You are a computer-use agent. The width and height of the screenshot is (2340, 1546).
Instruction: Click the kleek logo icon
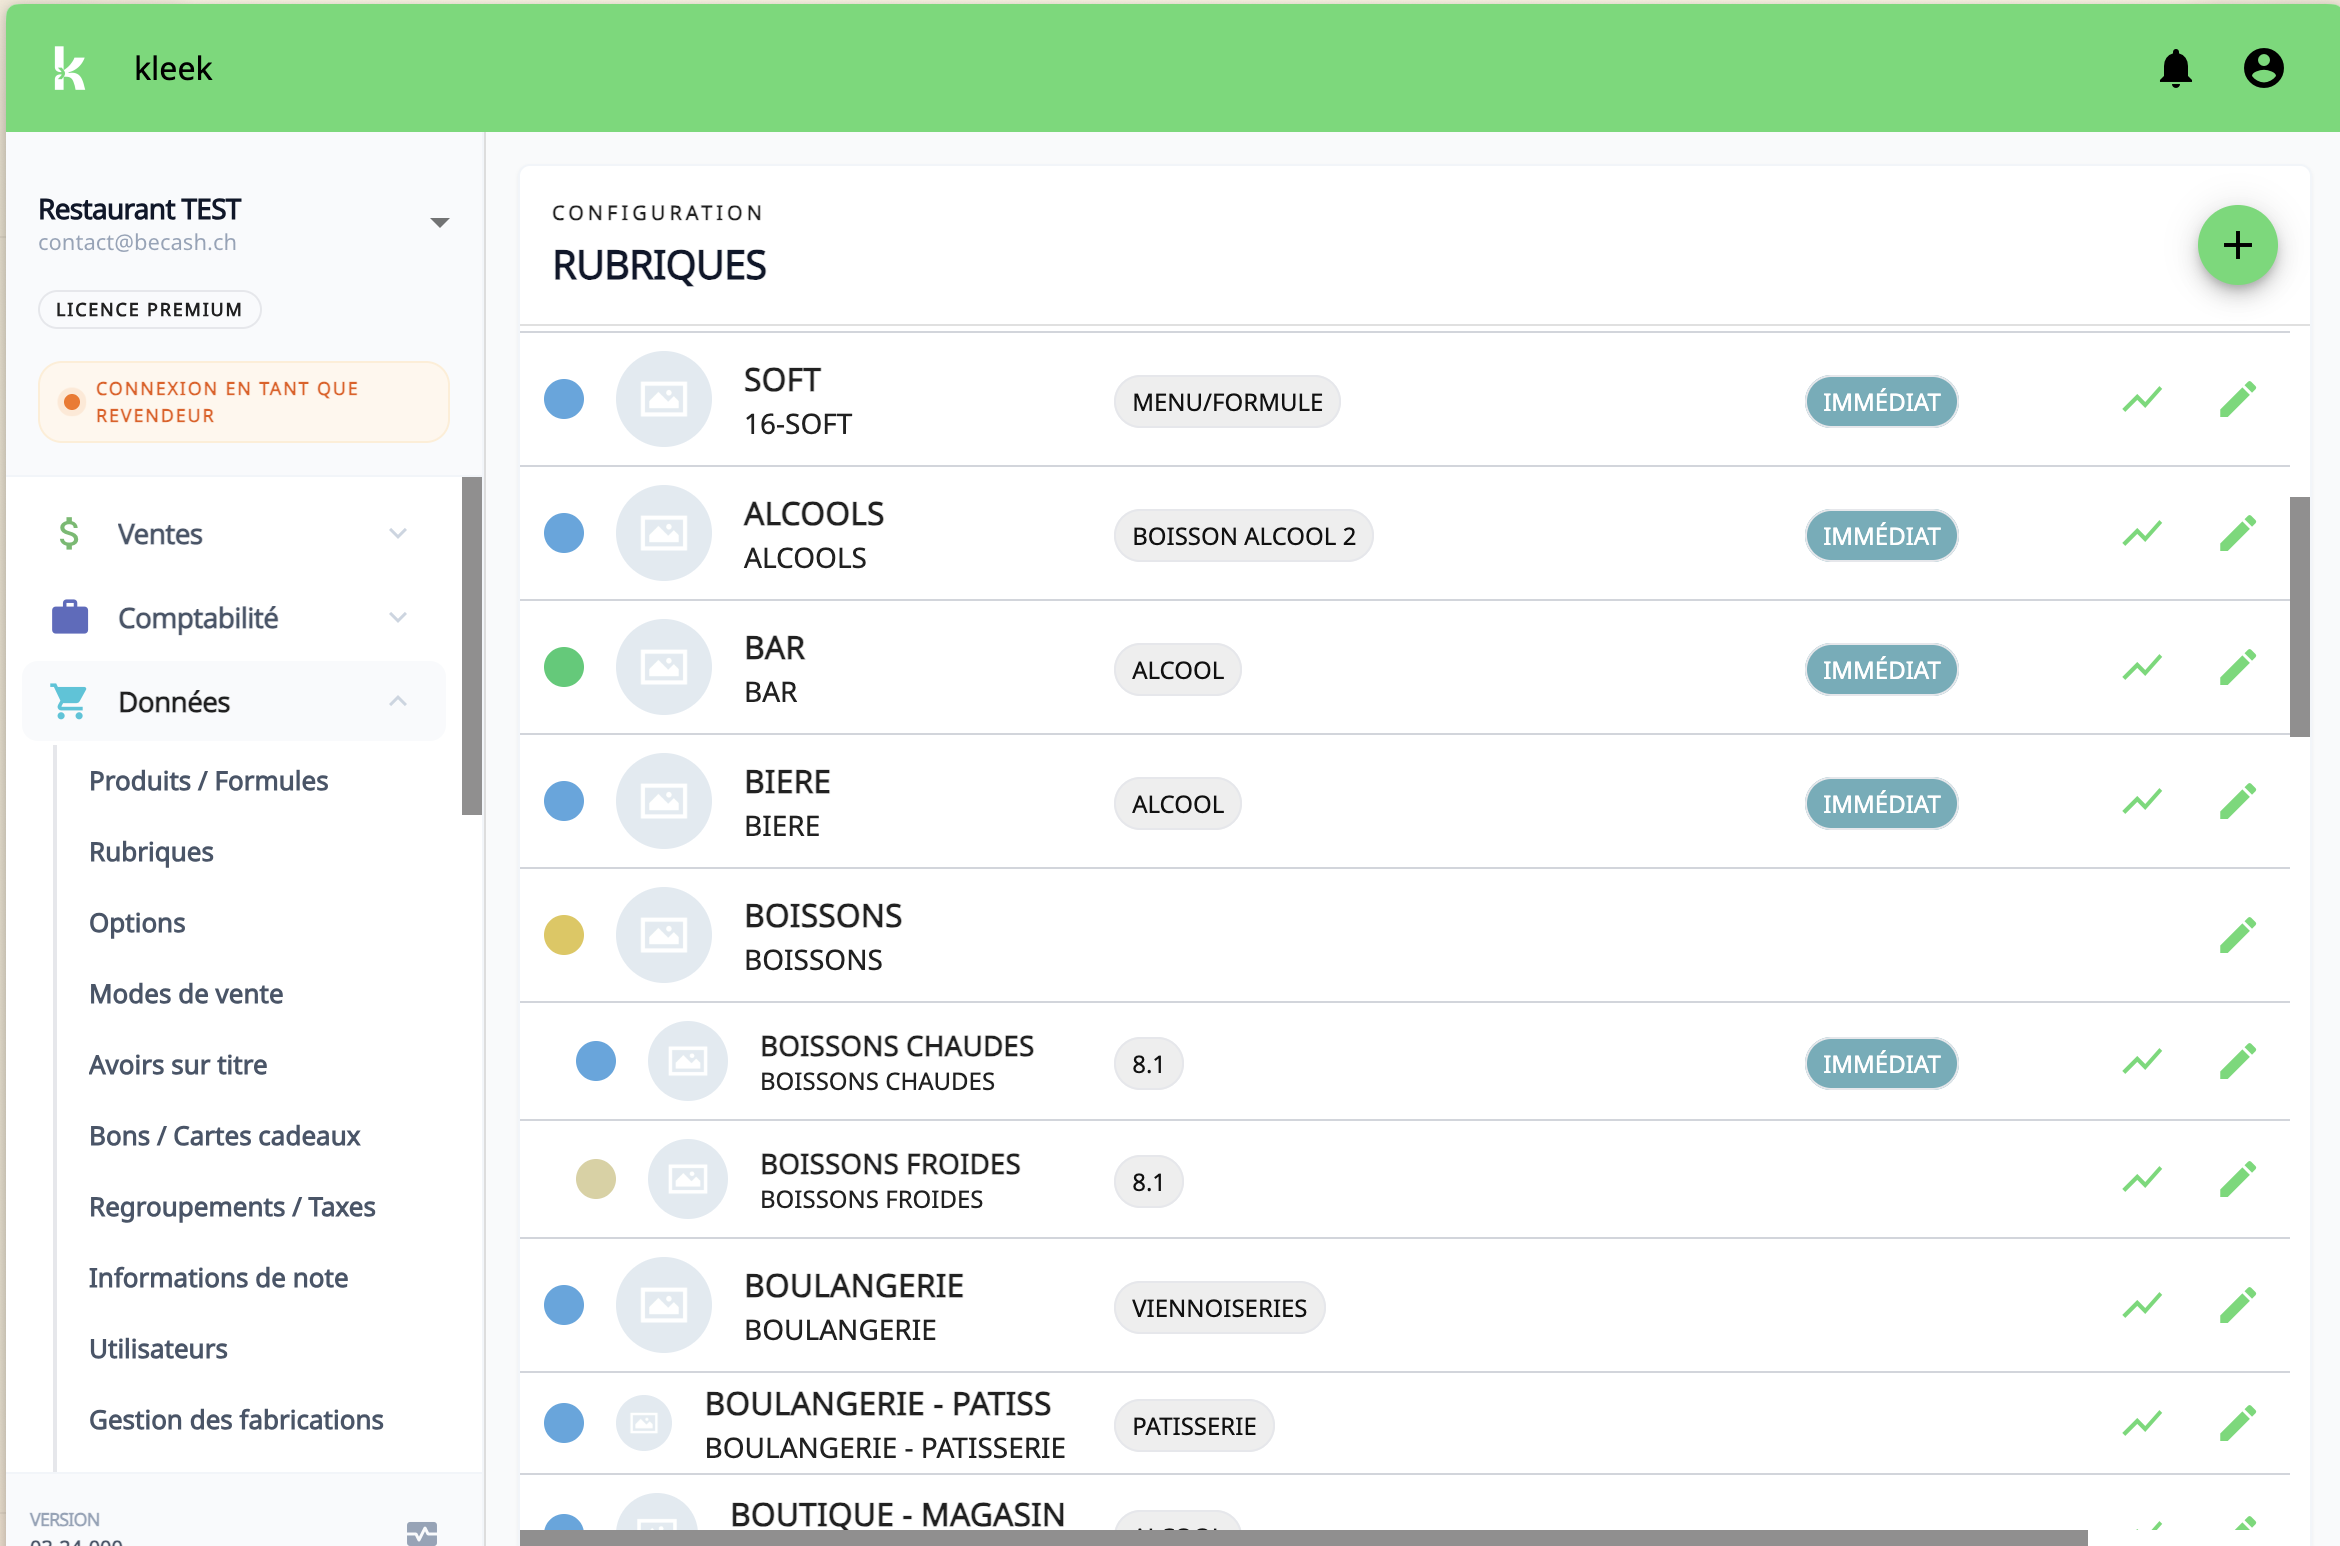tap(69, 69)
